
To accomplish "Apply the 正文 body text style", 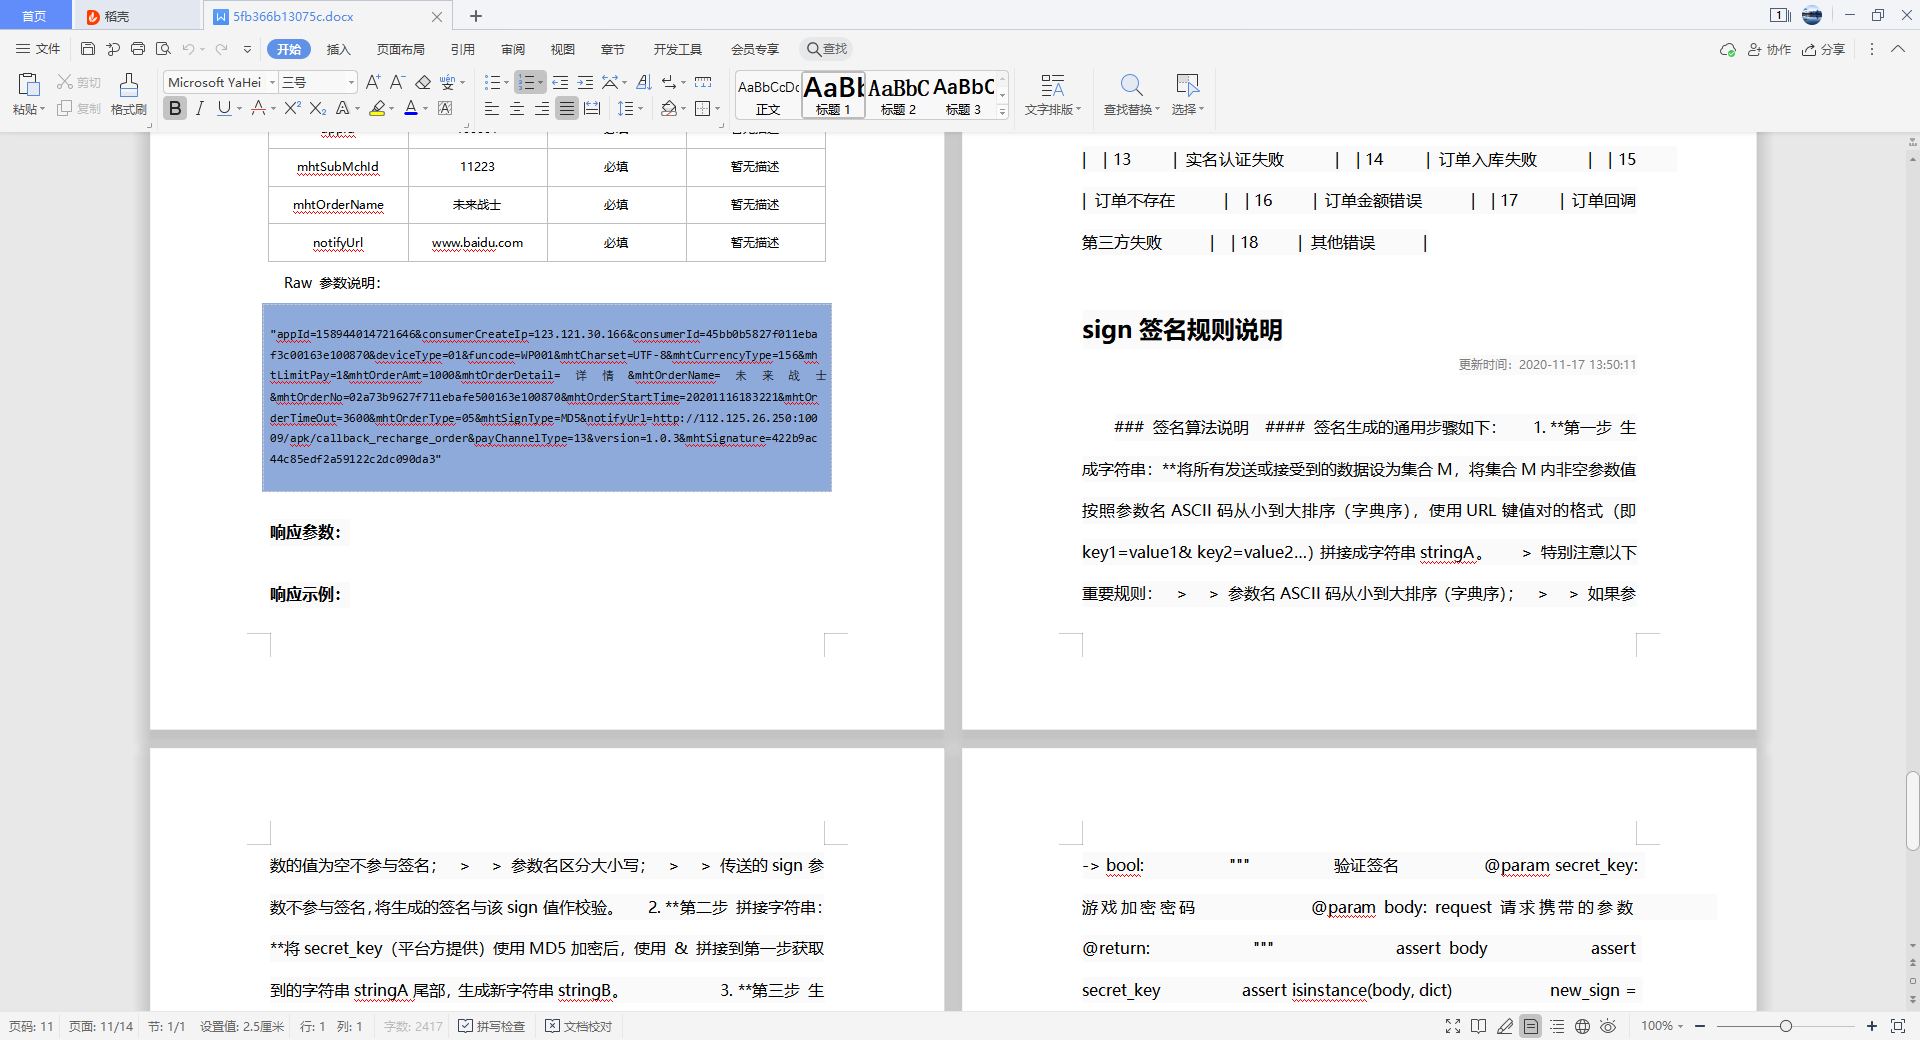I will coord(768,95).
